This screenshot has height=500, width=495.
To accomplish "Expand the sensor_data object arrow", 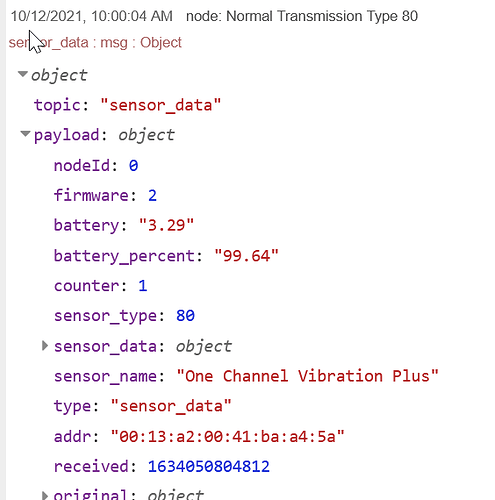I will coord(45,346).
